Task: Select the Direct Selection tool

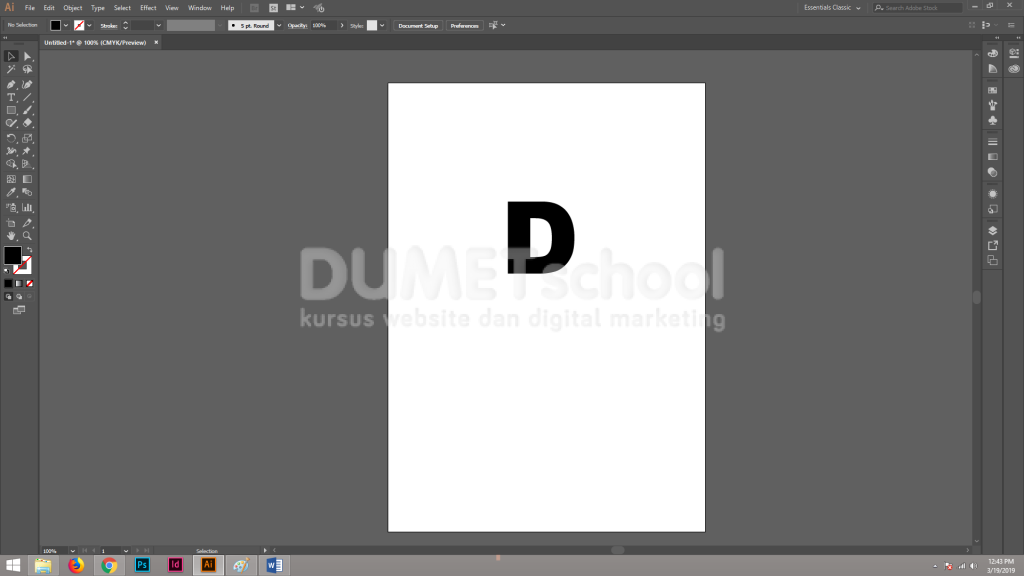Action: 27,56
